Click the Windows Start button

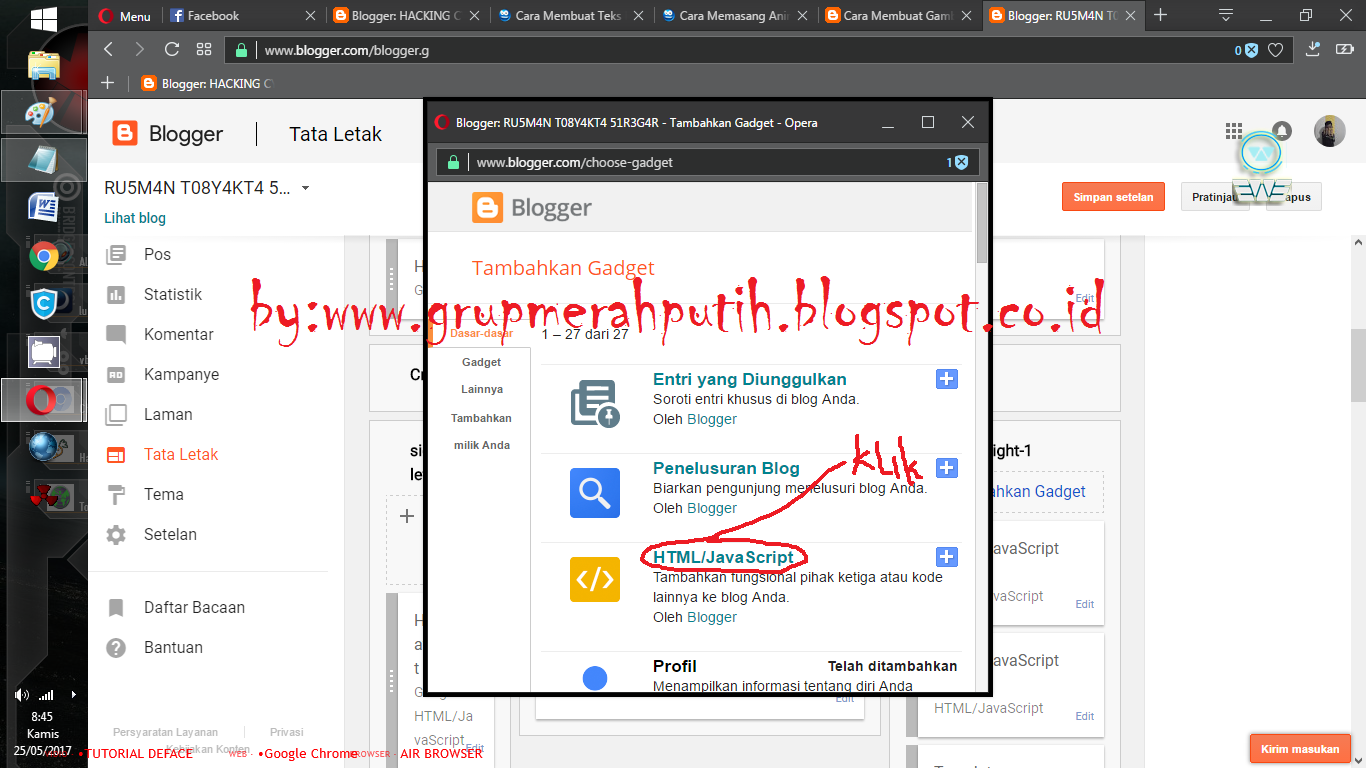click(x=43, y=18)
